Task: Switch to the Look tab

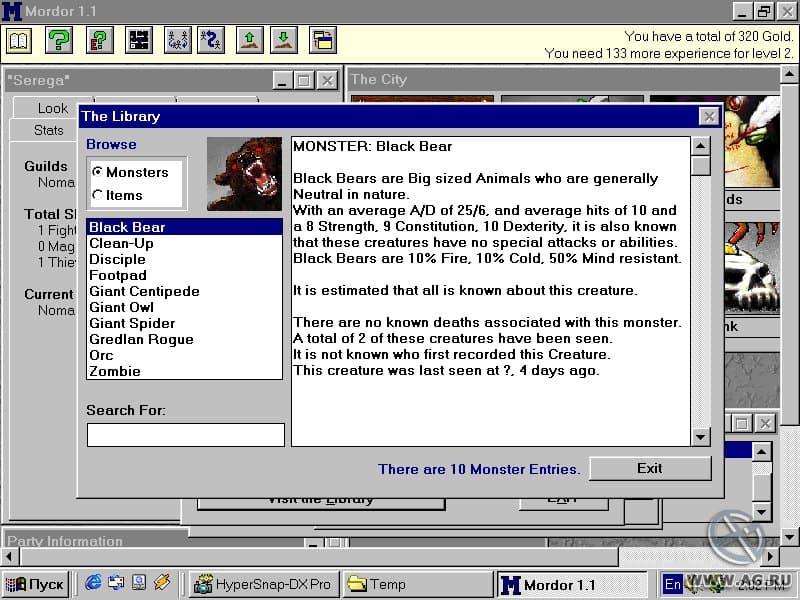Action: pyautogui.click(x=53, y=108)
